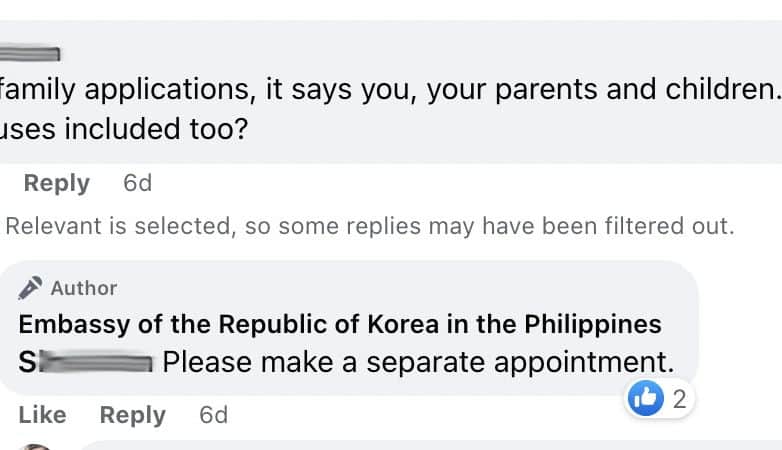Open the 6d timestamp below Embassy reply

(213, 415)
